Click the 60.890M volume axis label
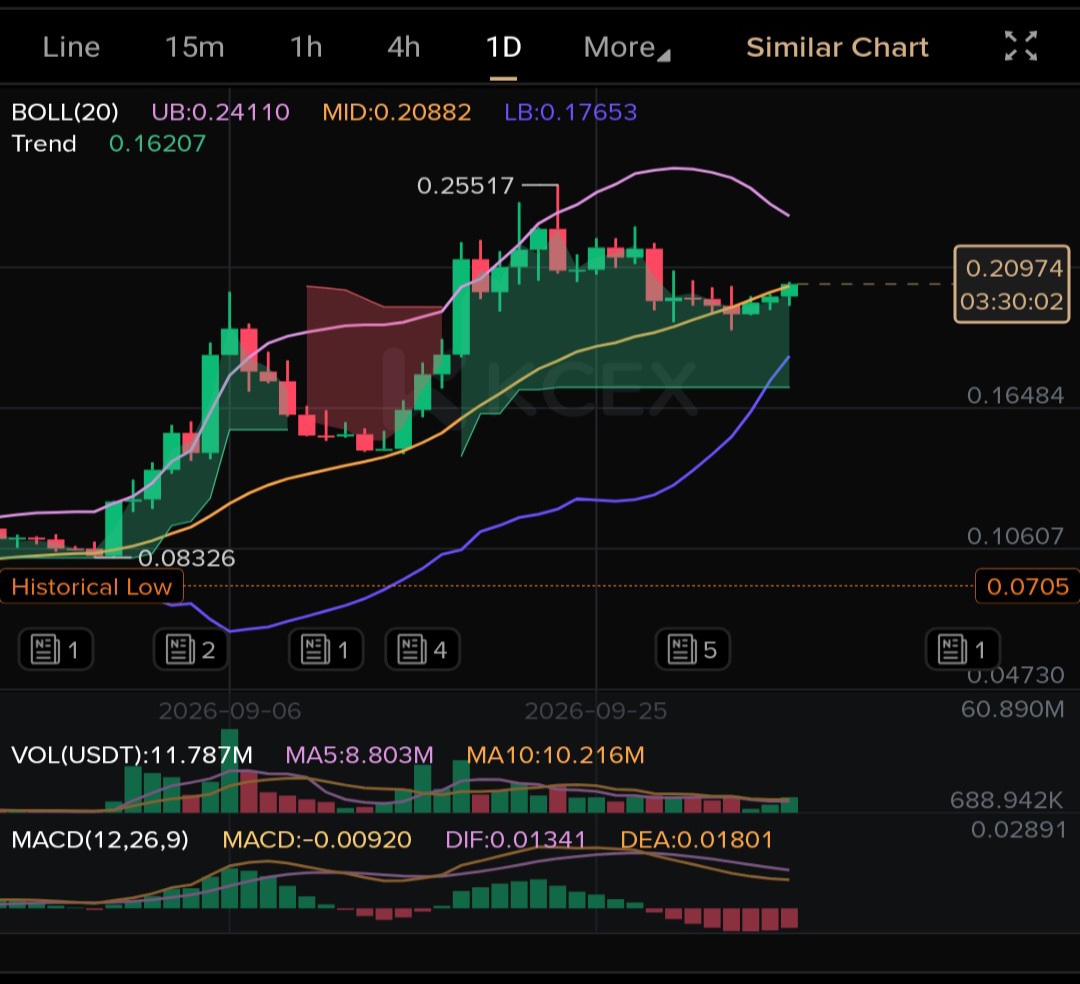Viewport: 1080px width, 984px height. pos(1012,709)
